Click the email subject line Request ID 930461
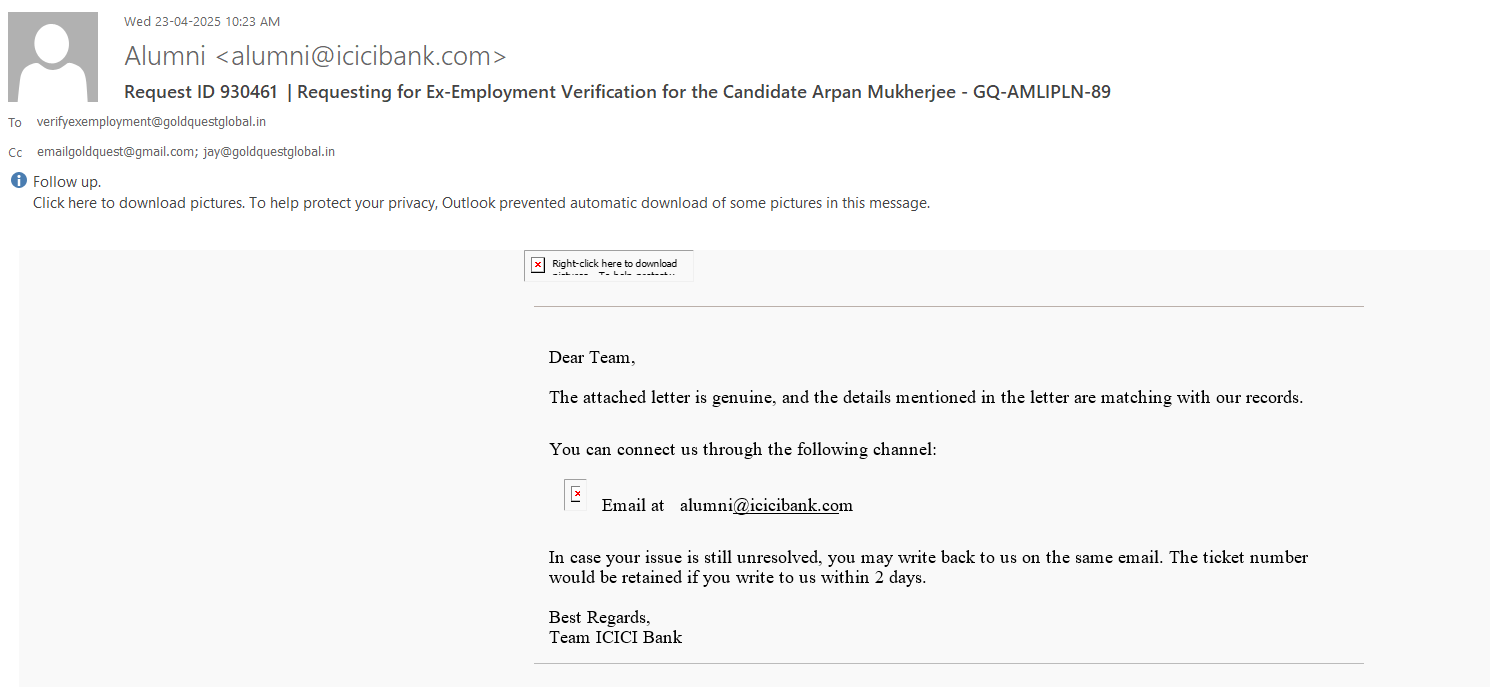Image resolution: width=1490 pixels, height=687 pixels. tap(617, 92)
